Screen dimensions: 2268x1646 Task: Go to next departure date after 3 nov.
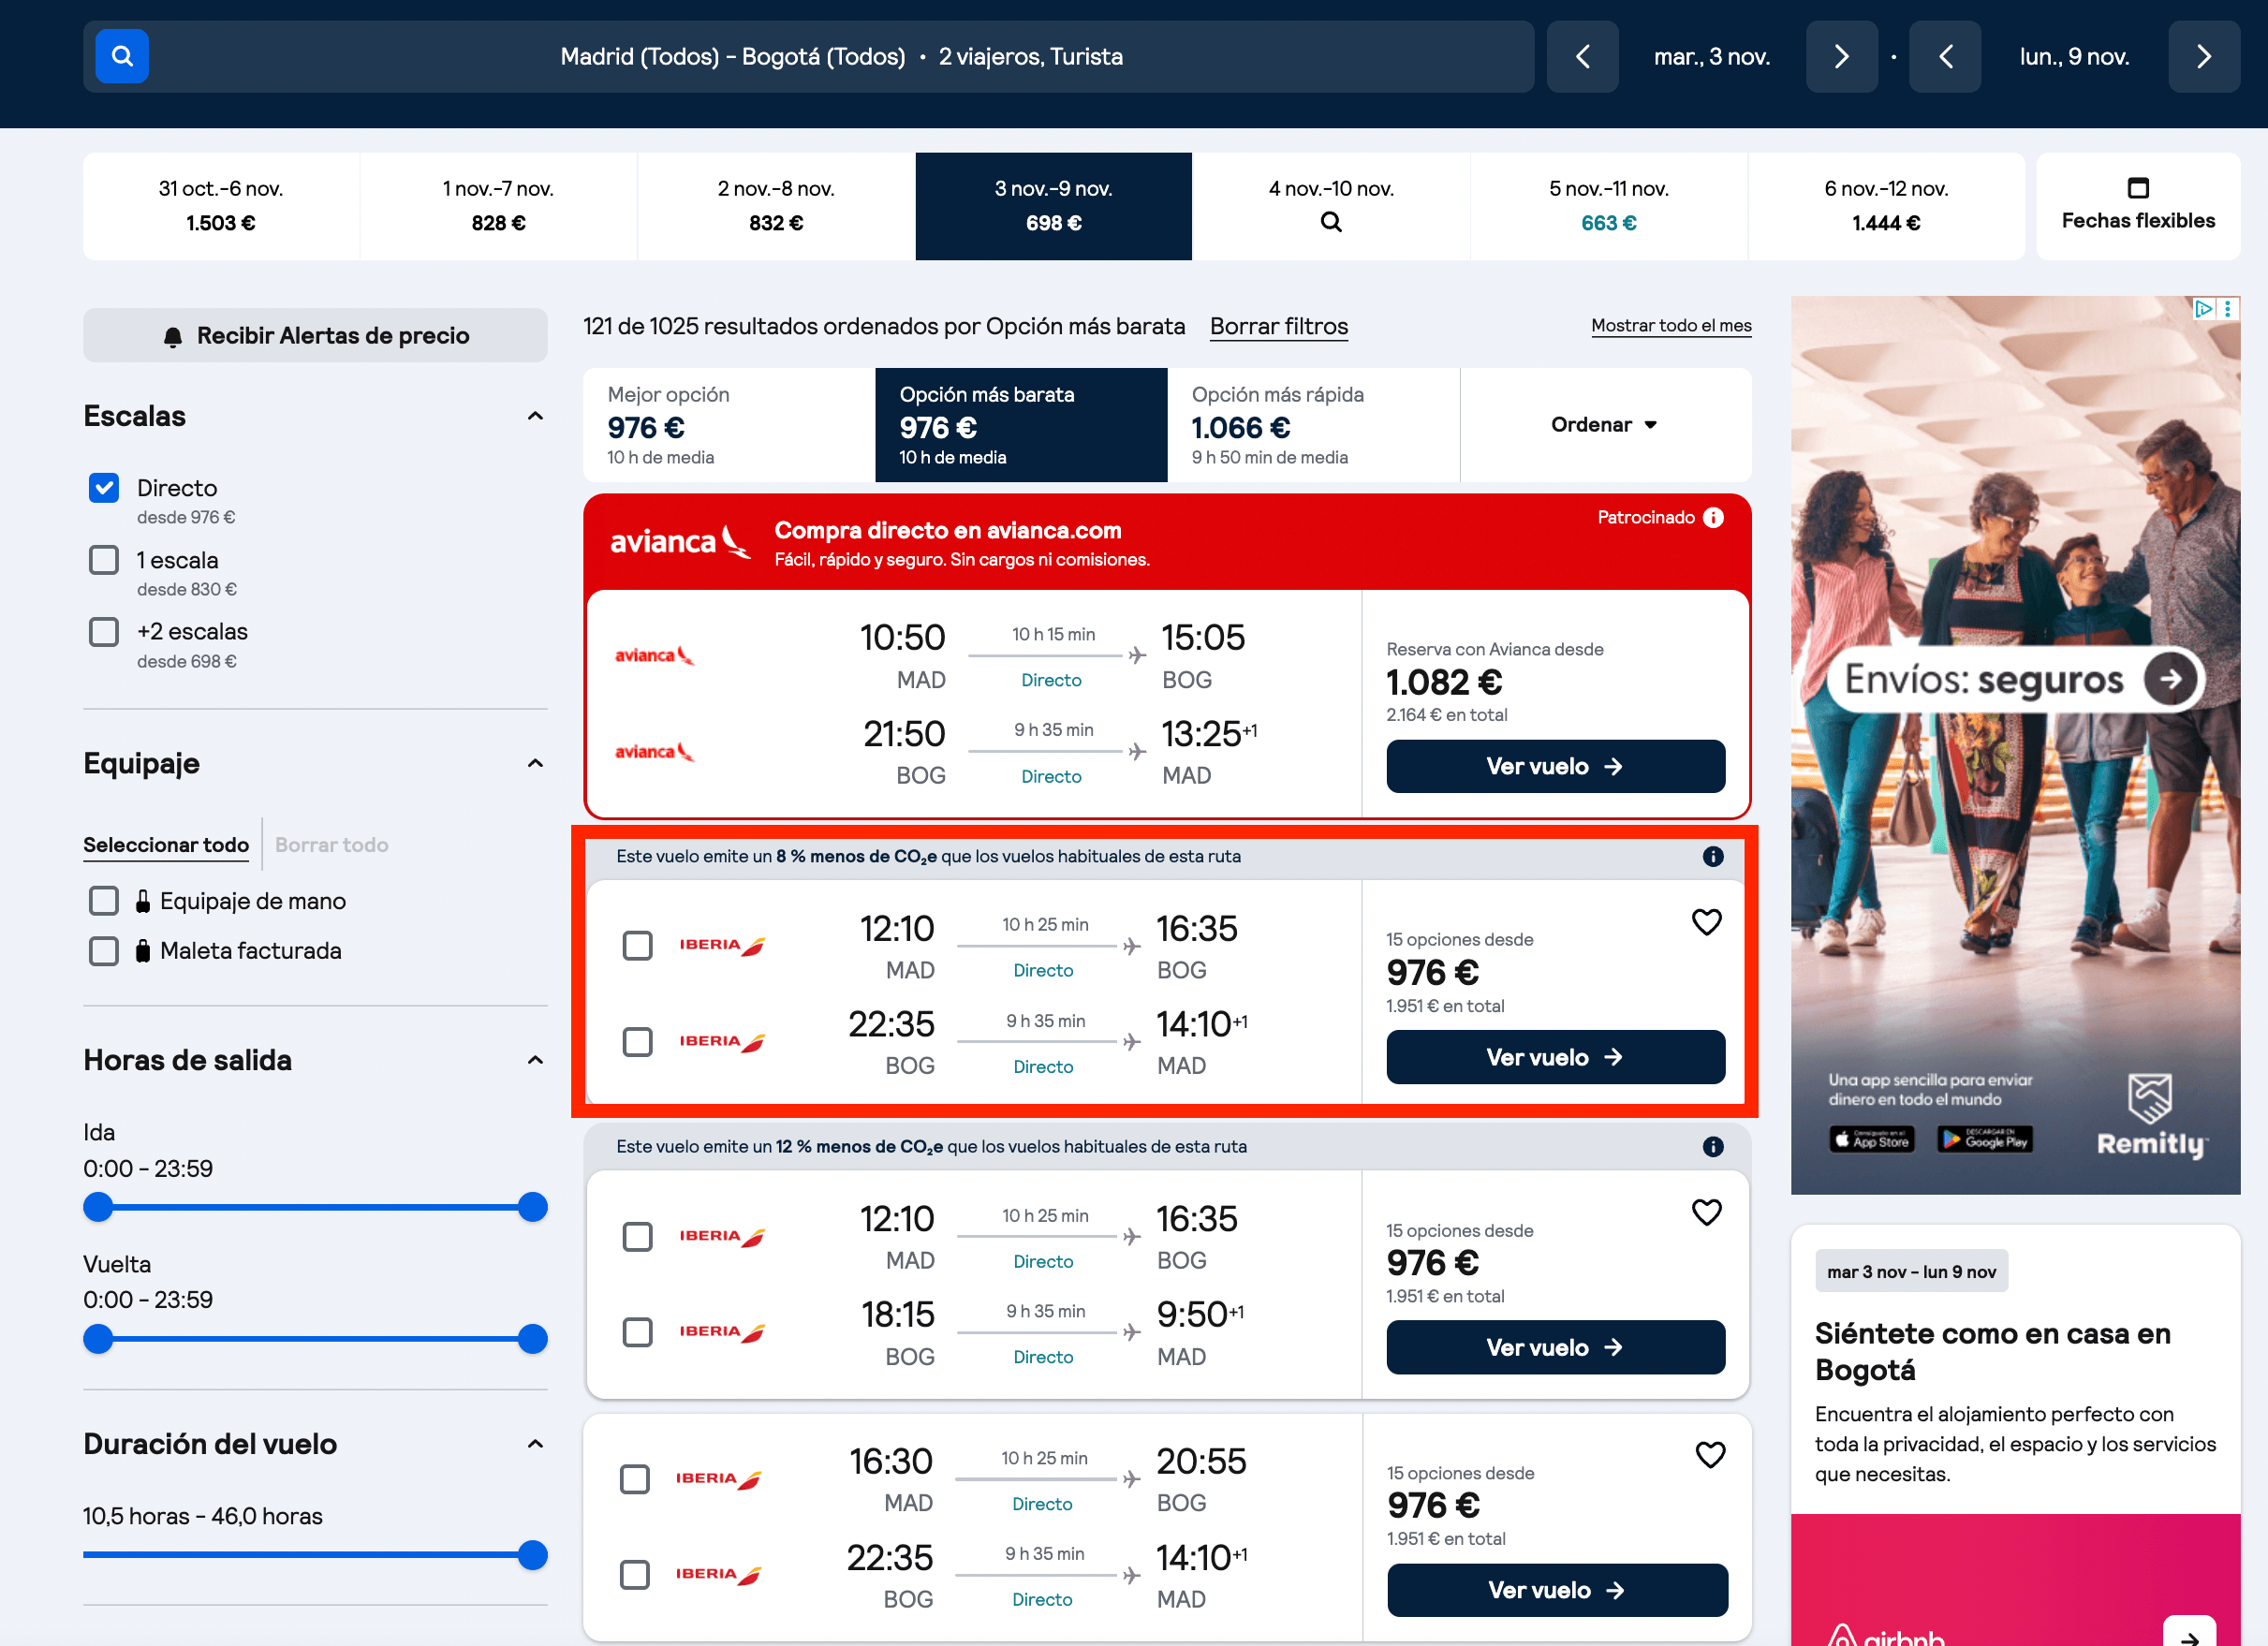(x=1841, y=56)
